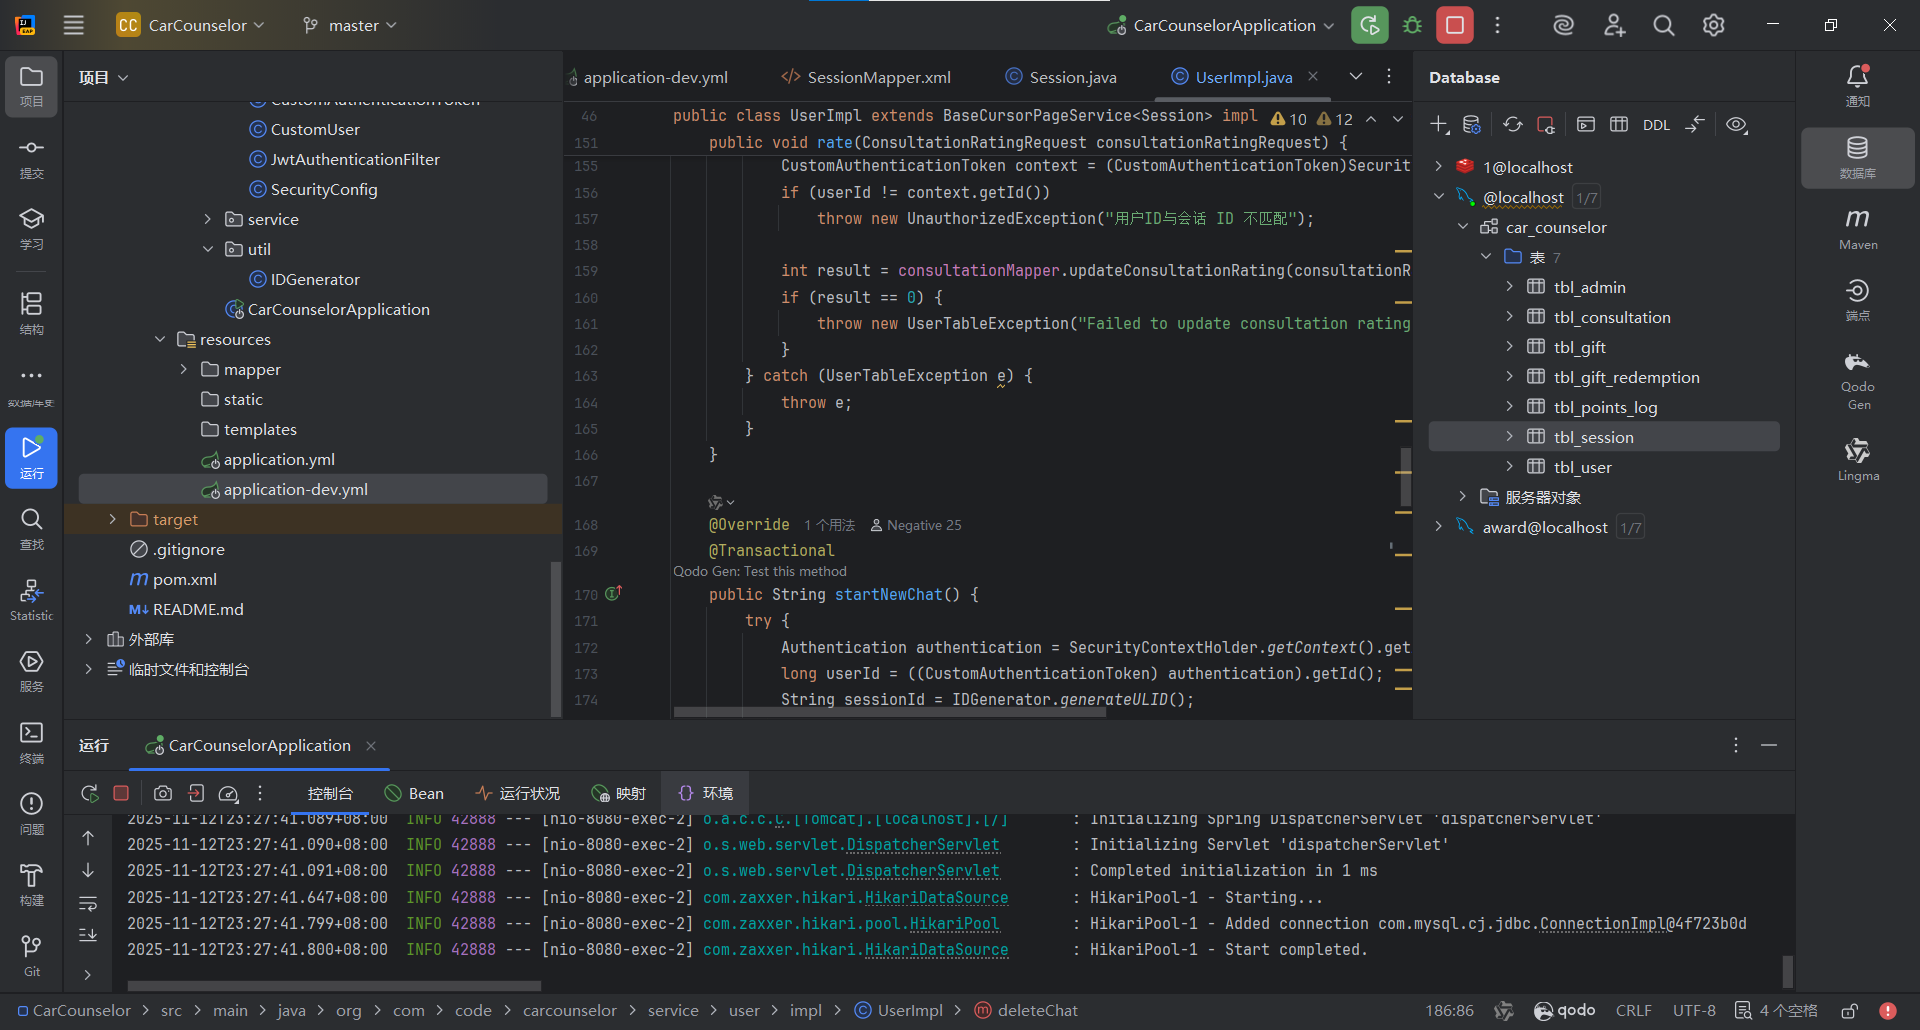This screenshot has width=1920, height=1030.
Task: Switch to SessionMapper.xml tab
Action: (x=866, y=77)
